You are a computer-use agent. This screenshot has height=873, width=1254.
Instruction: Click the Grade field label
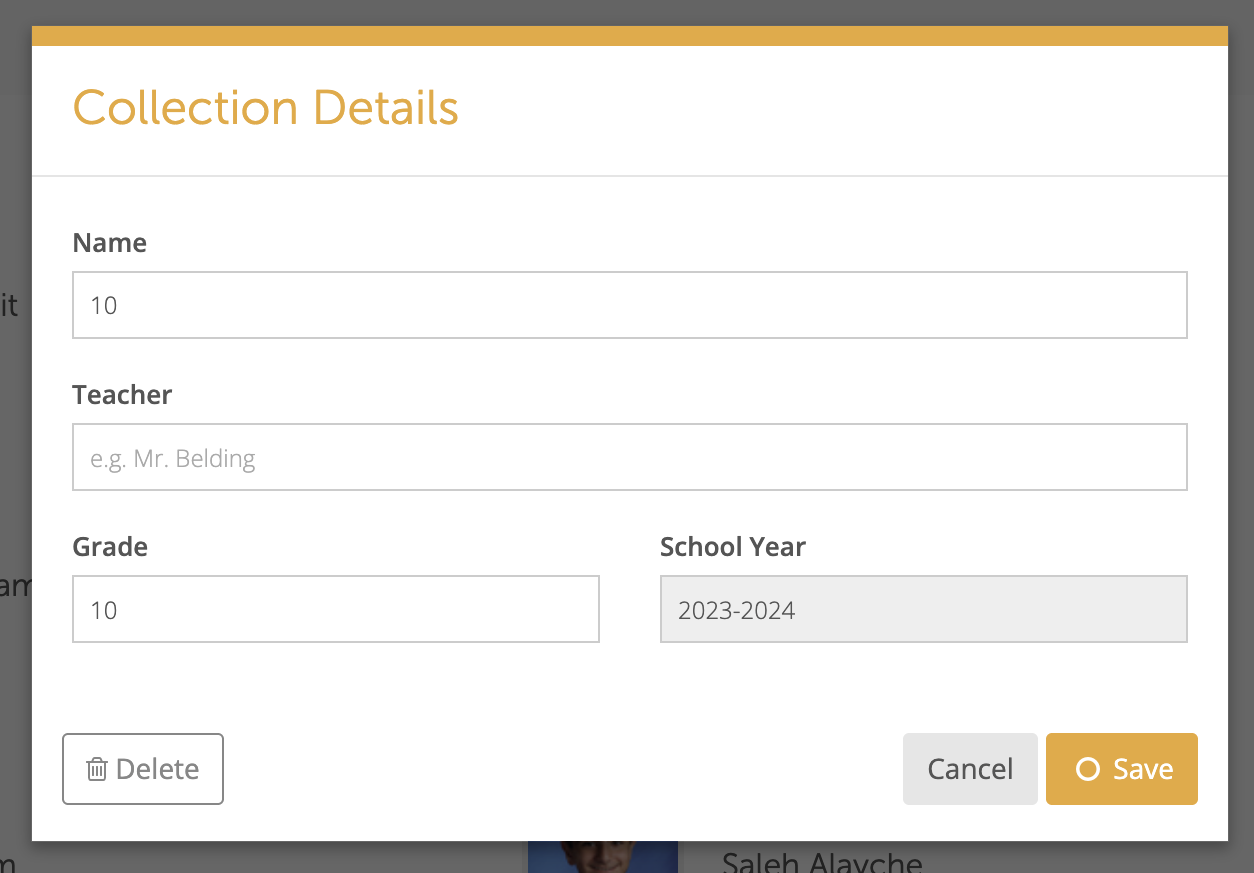[x=110, y=547]
